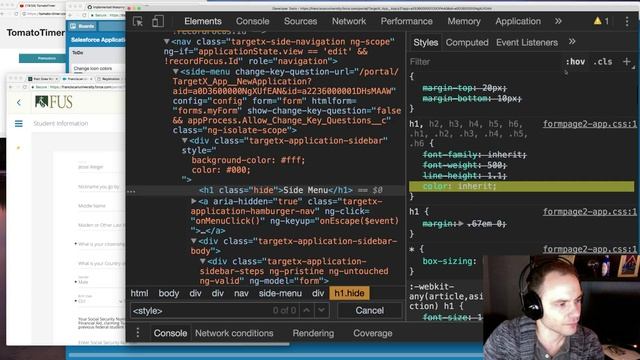Click the Student Information heading in FUS page

60,123
